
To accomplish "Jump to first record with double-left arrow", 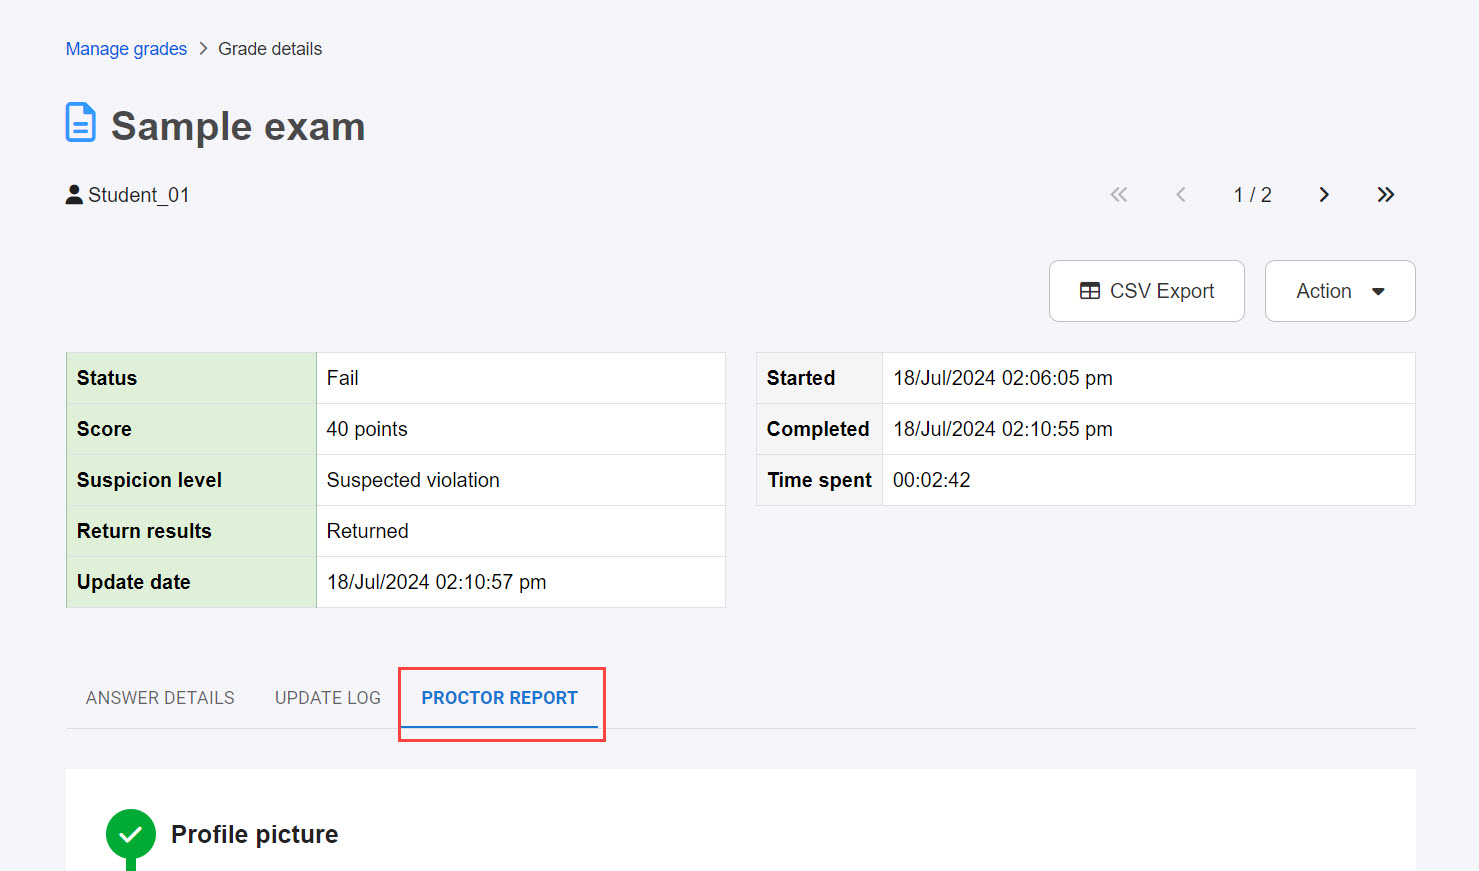I will [x=1119, y=195].
